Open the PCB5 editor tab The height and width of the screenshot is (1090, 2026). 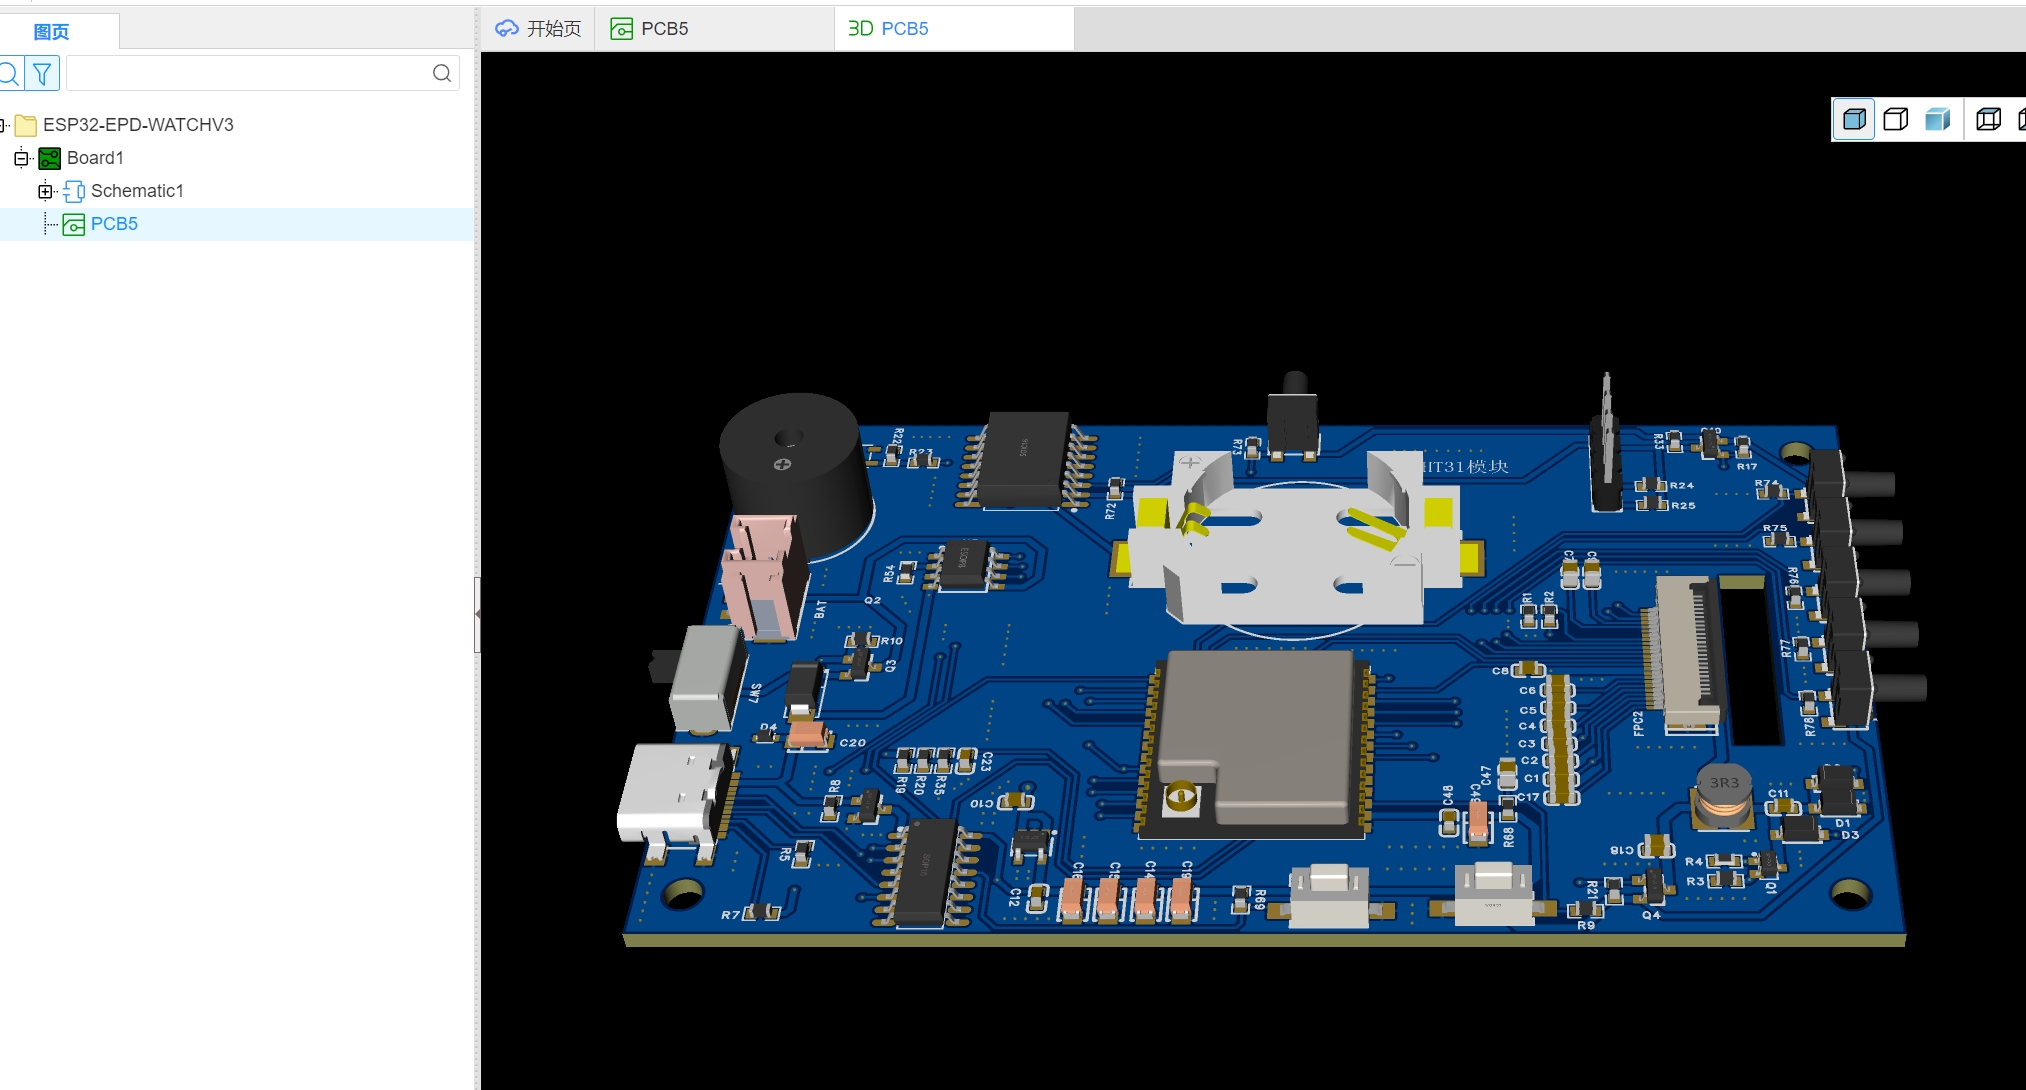point(664,29)
